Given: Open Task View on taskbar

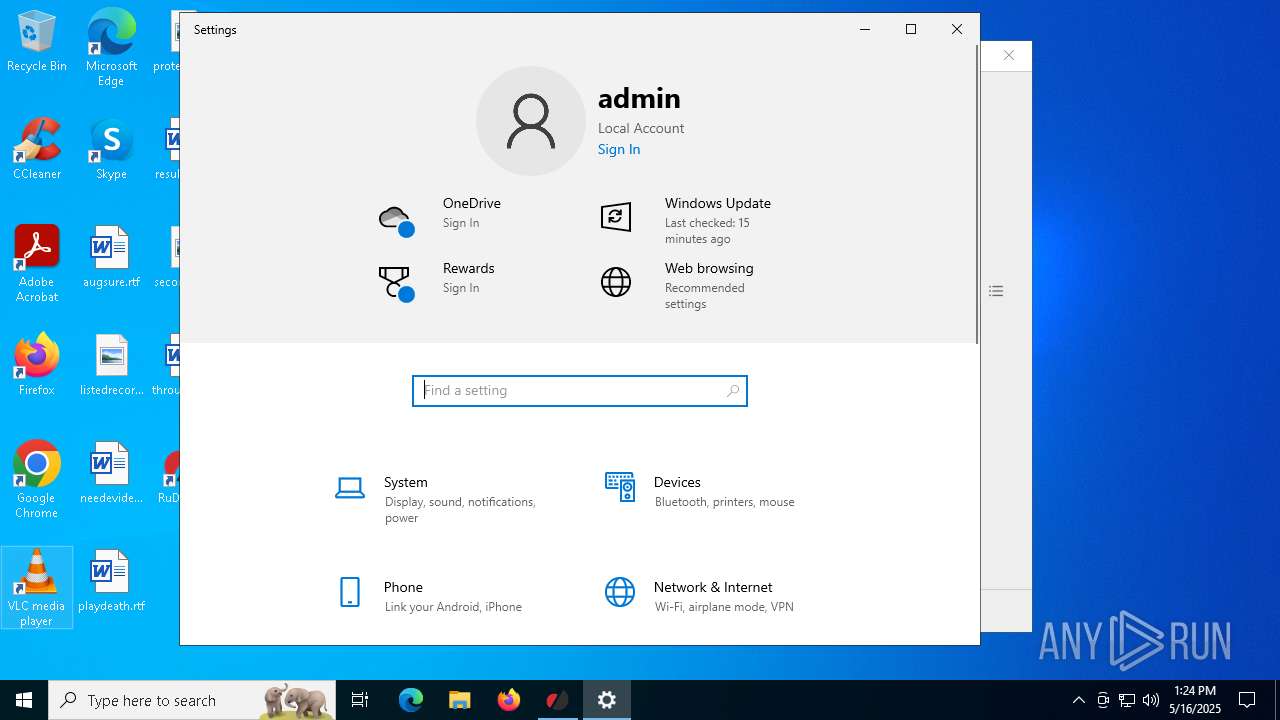Looking at the screenshot, I should point(360,700).
